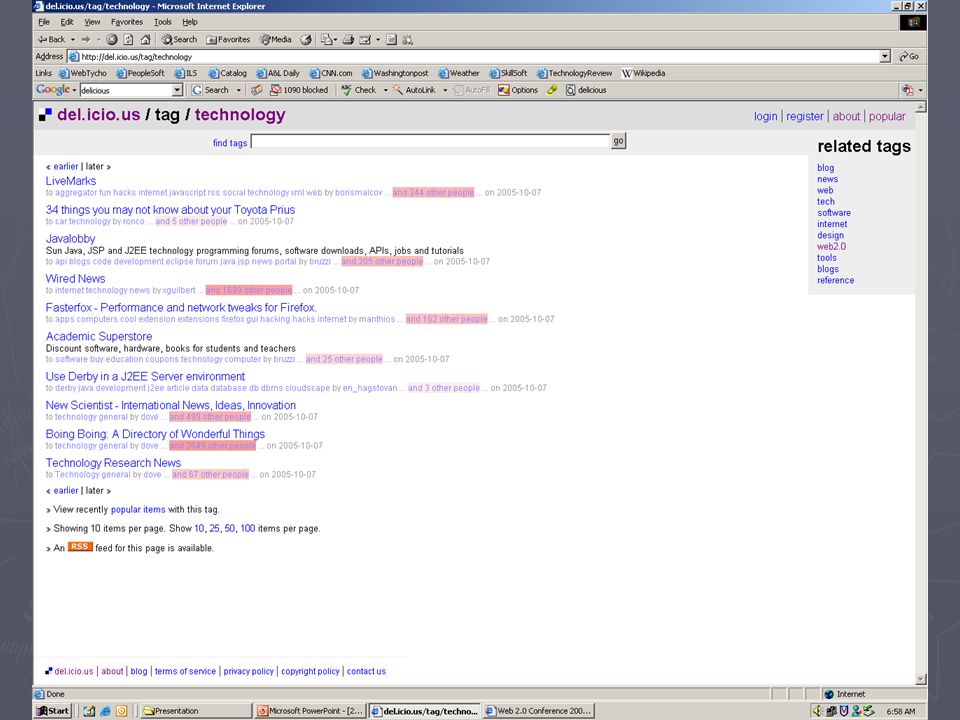Open the Help menu

pyautogui.click(x=190, y=22)
